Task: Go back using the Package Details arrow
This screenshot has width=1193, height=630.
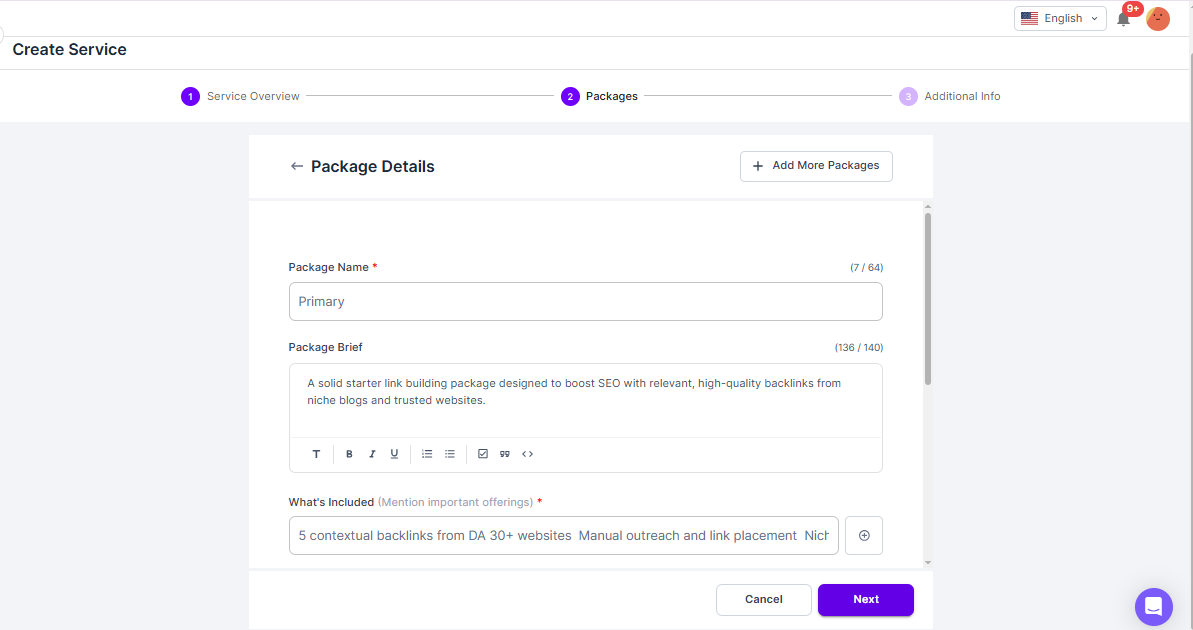Action: [296, 166]
